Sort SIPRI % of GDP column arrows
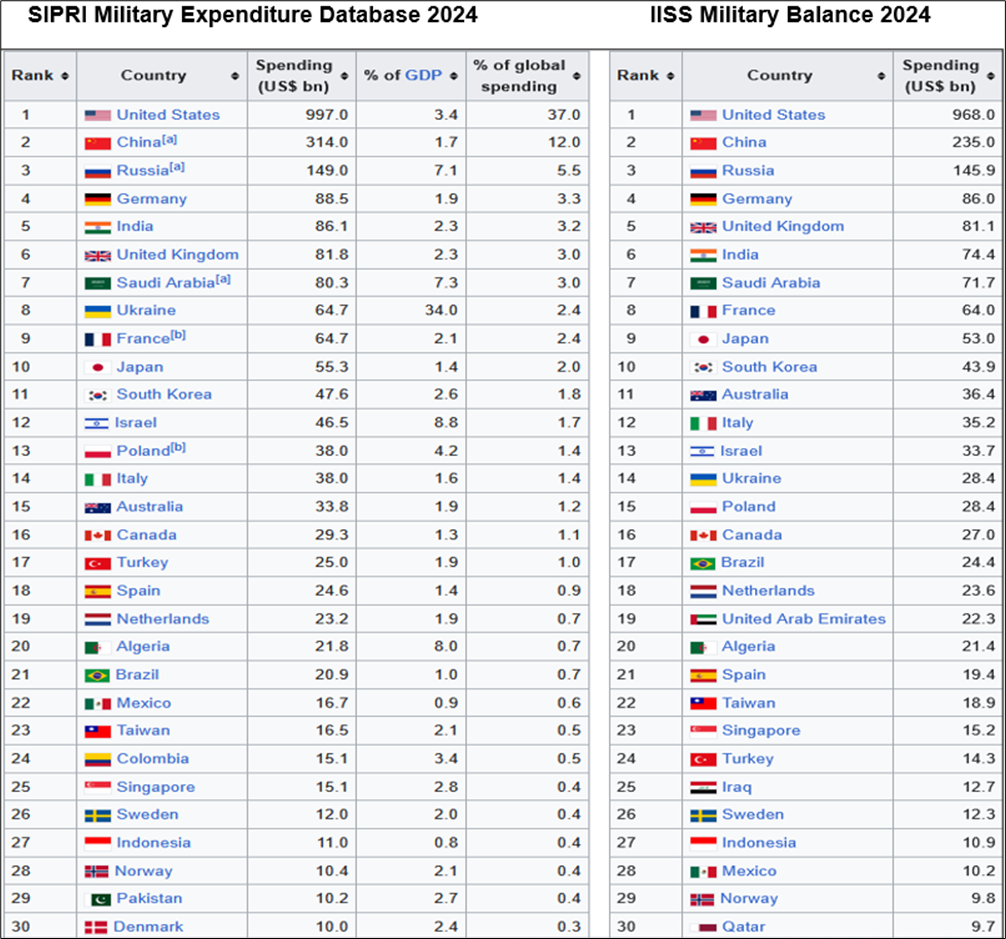This screenshot has width=1006, height=939. tap(454, 76)
